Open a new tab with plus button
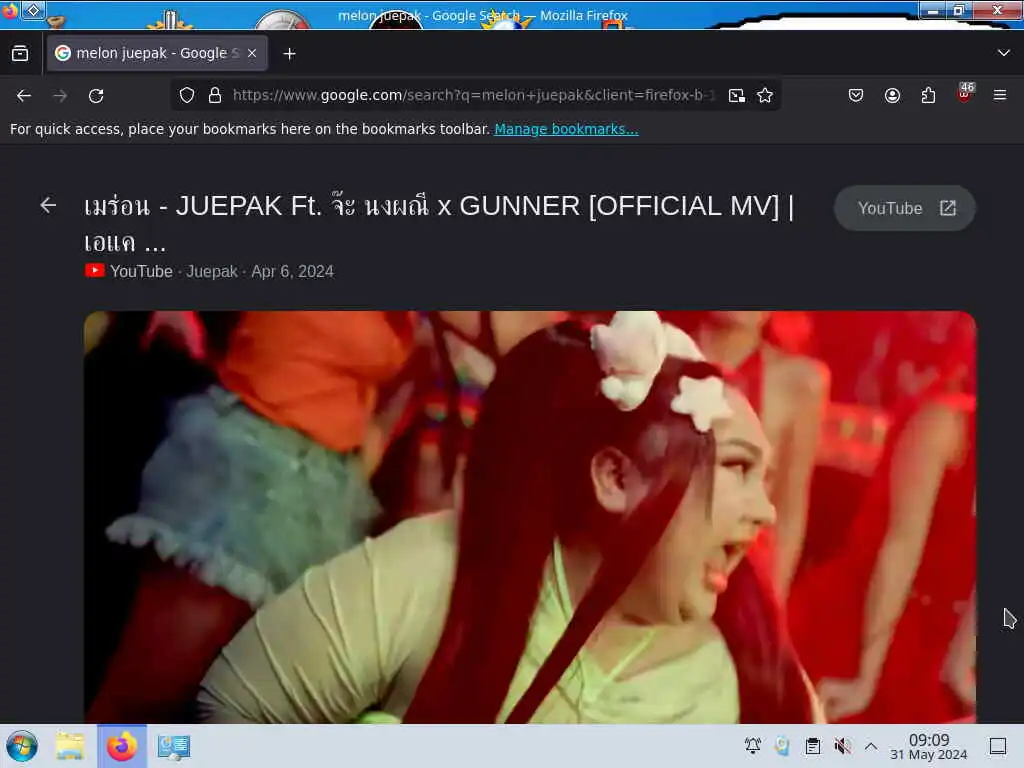Screen dimensions: 1024x768 pos(289,54)
